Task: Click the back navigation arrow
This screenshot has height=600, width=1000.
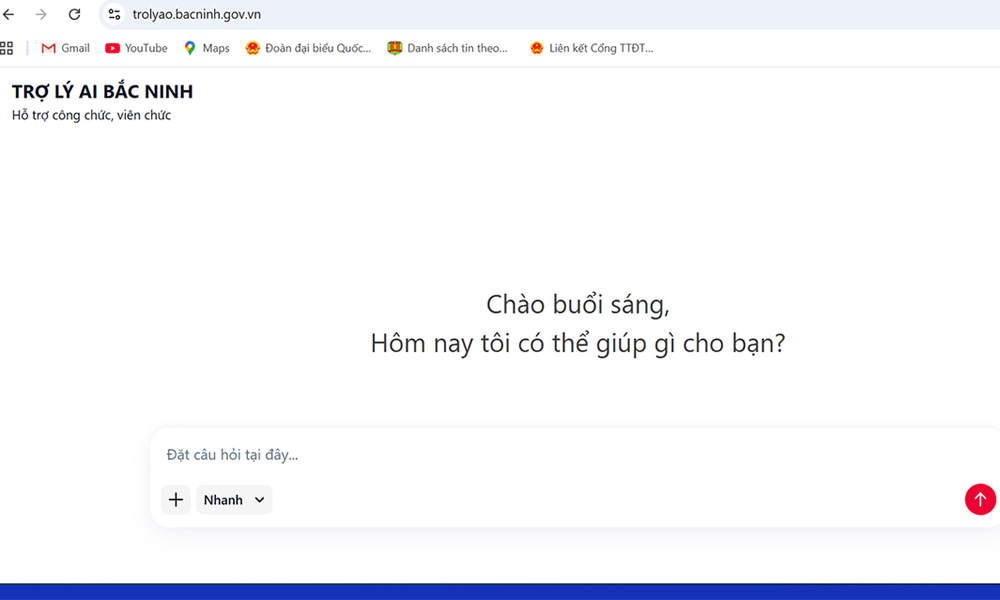Action: pyautogui.click(x=10, y=14)
